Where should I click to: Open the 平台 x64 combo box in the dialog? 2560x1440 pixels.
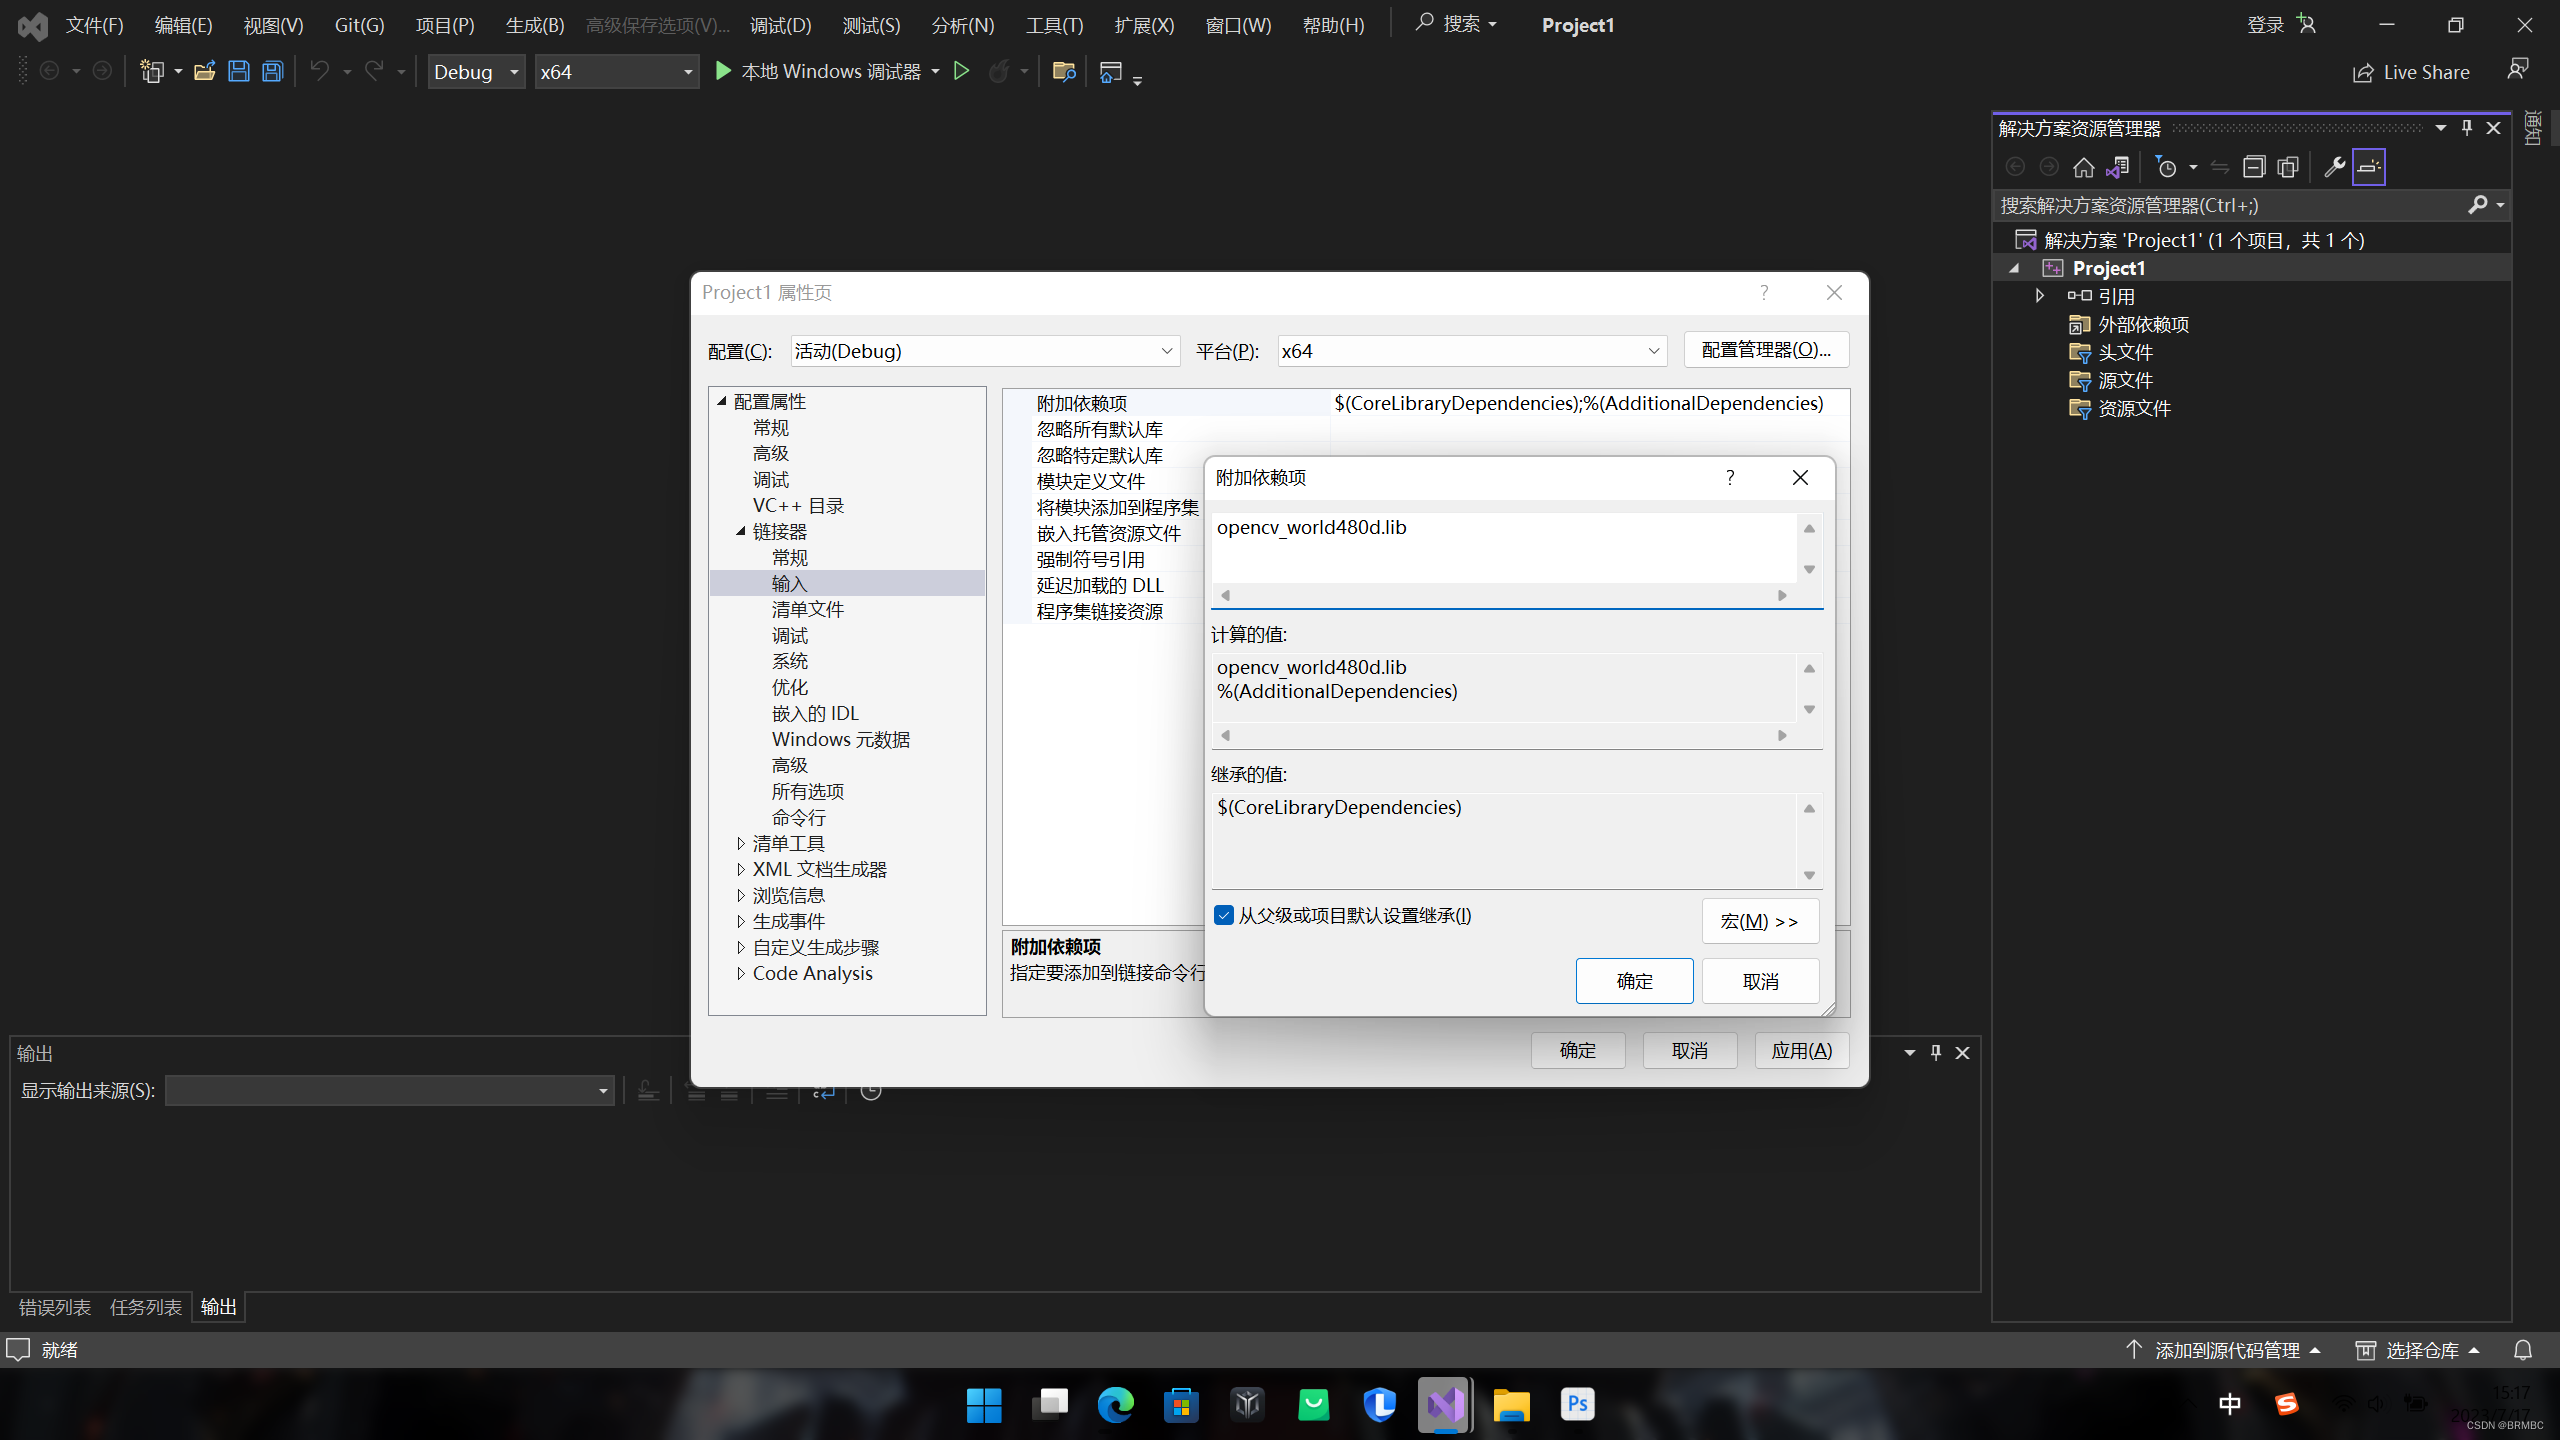(1472, 351)
